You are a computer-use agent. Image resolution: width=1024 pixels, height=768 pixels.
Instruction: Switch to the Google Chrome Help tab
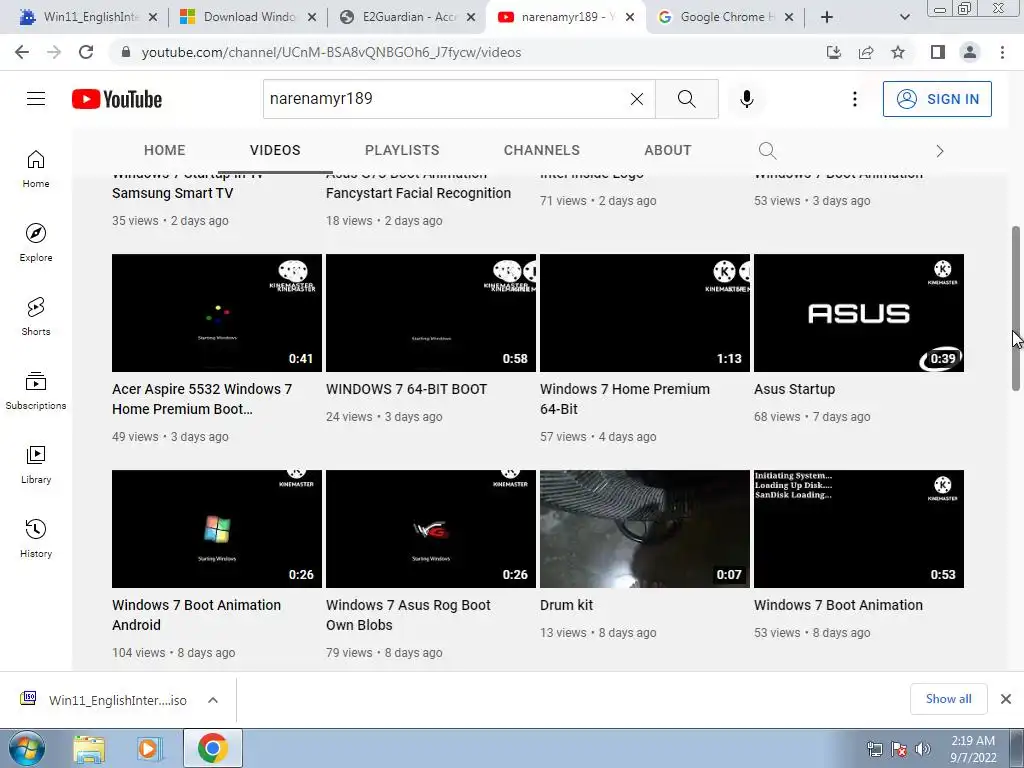pyautogui.click(x=724, y=17)
